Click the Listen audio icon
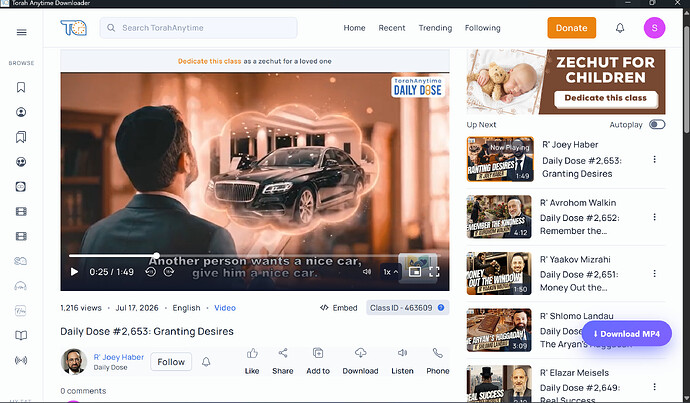The height and width of the screenshot is (403, 690). (x=402, y=353)
